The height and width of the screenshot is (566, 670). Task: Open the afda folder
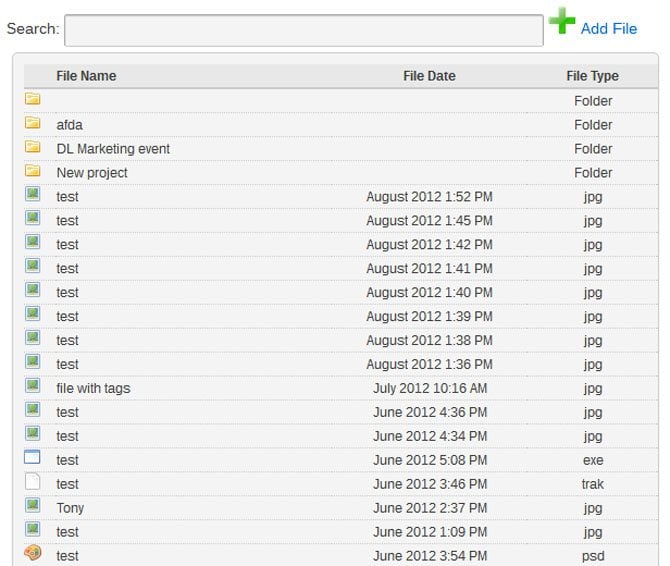(70, 125)
